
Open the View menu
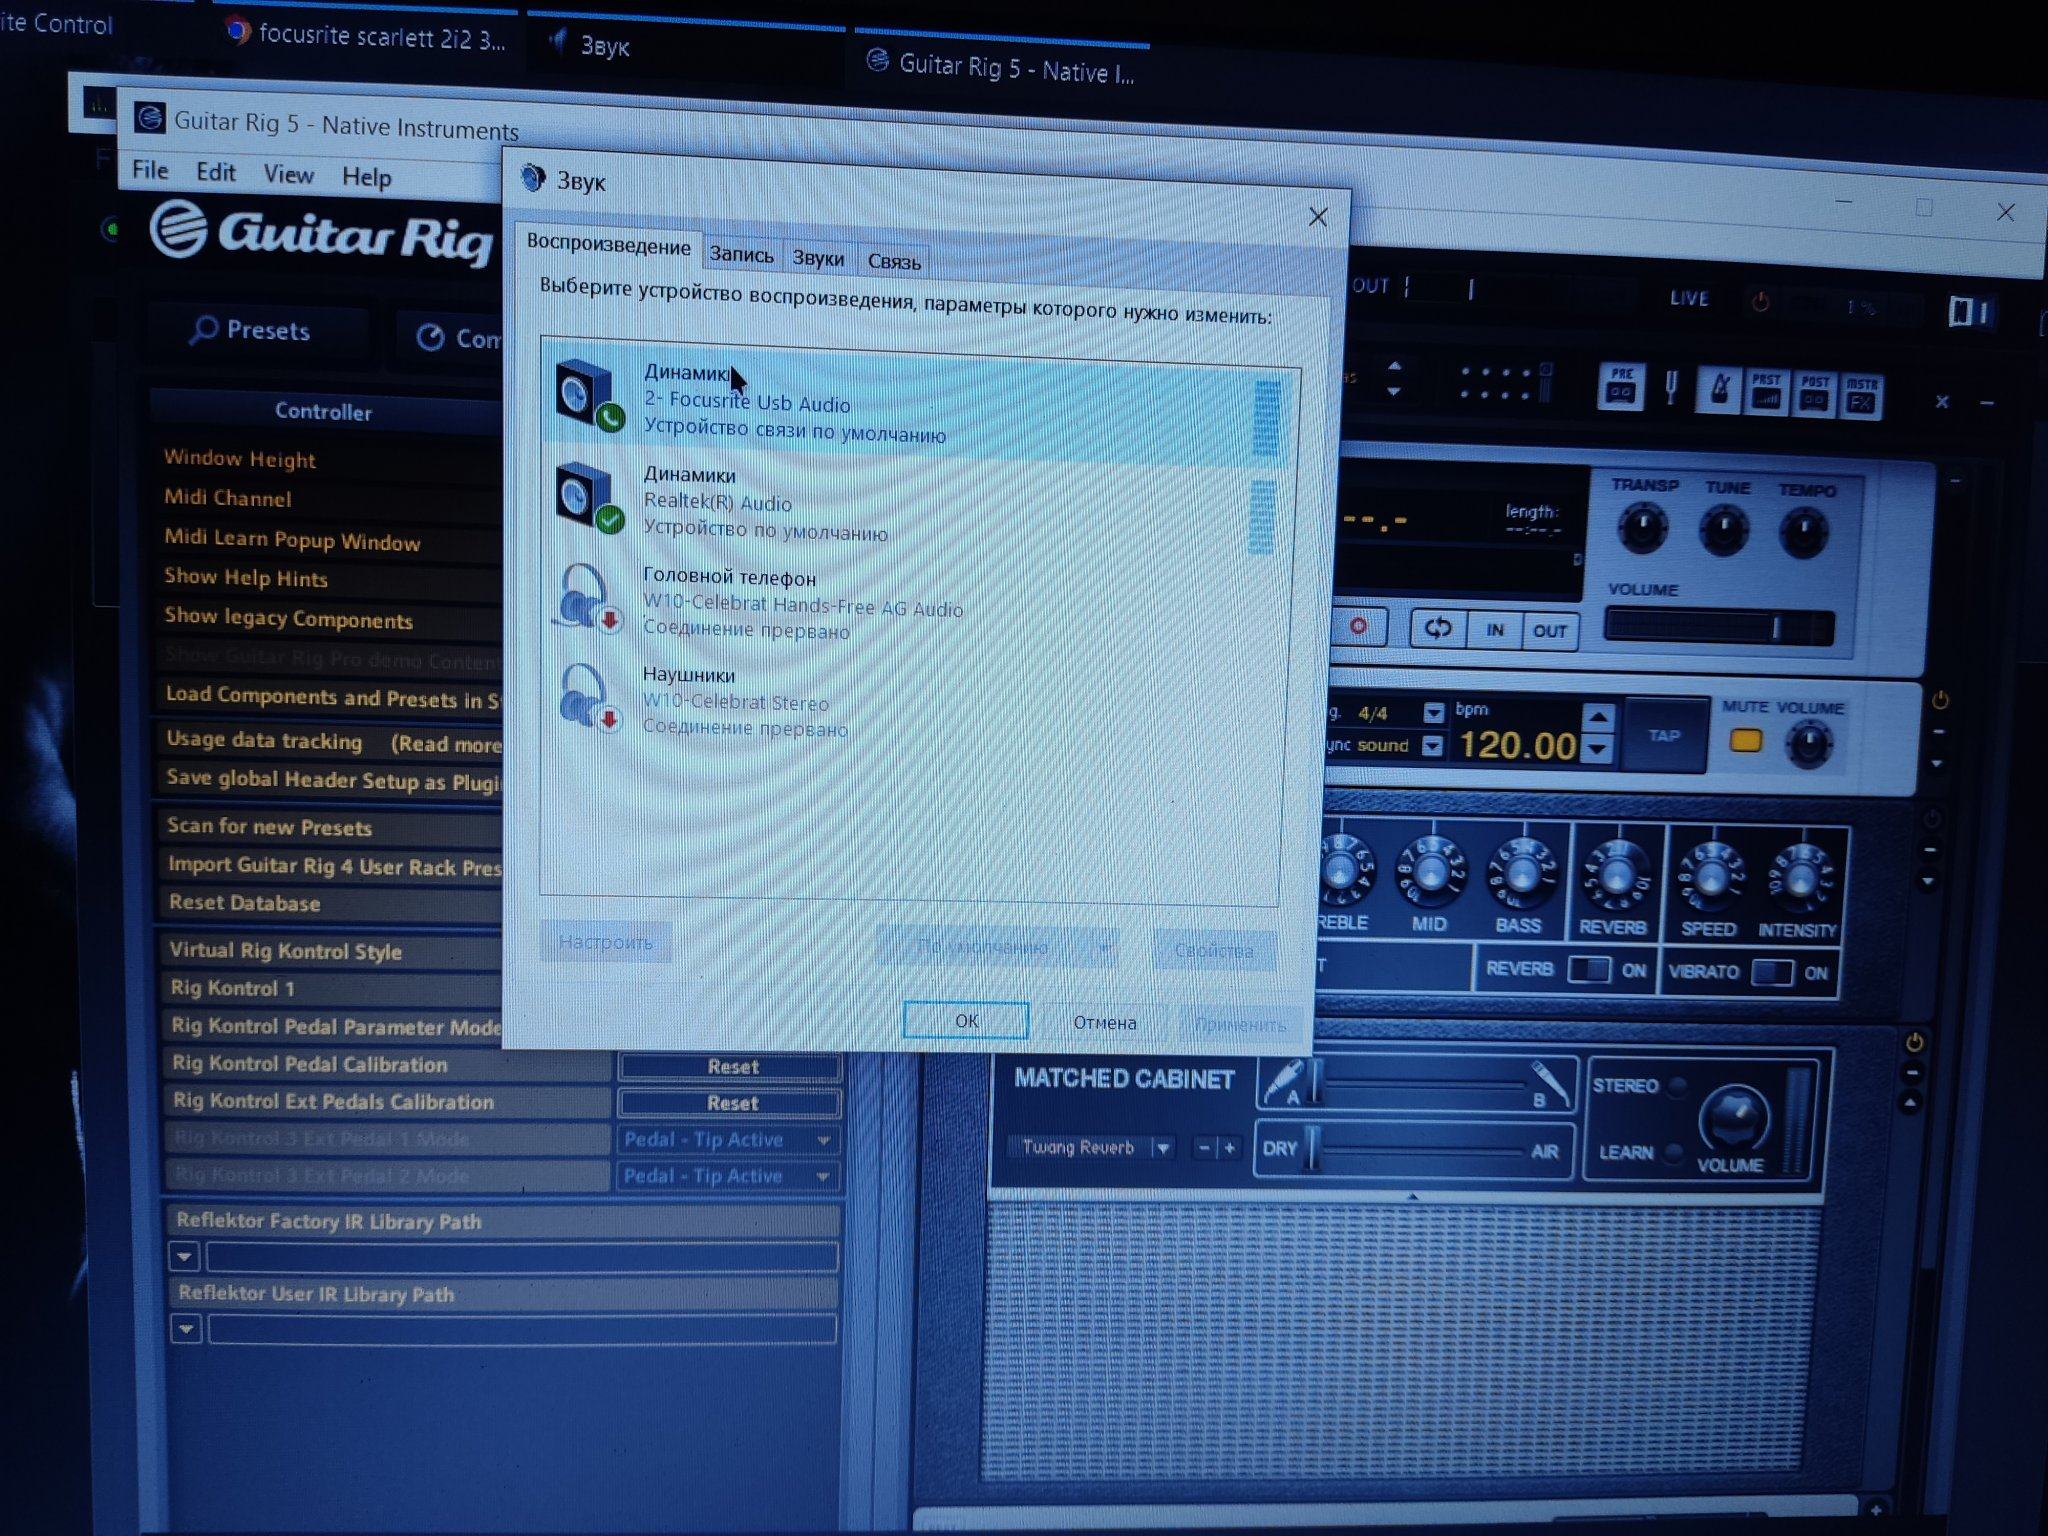288,175
